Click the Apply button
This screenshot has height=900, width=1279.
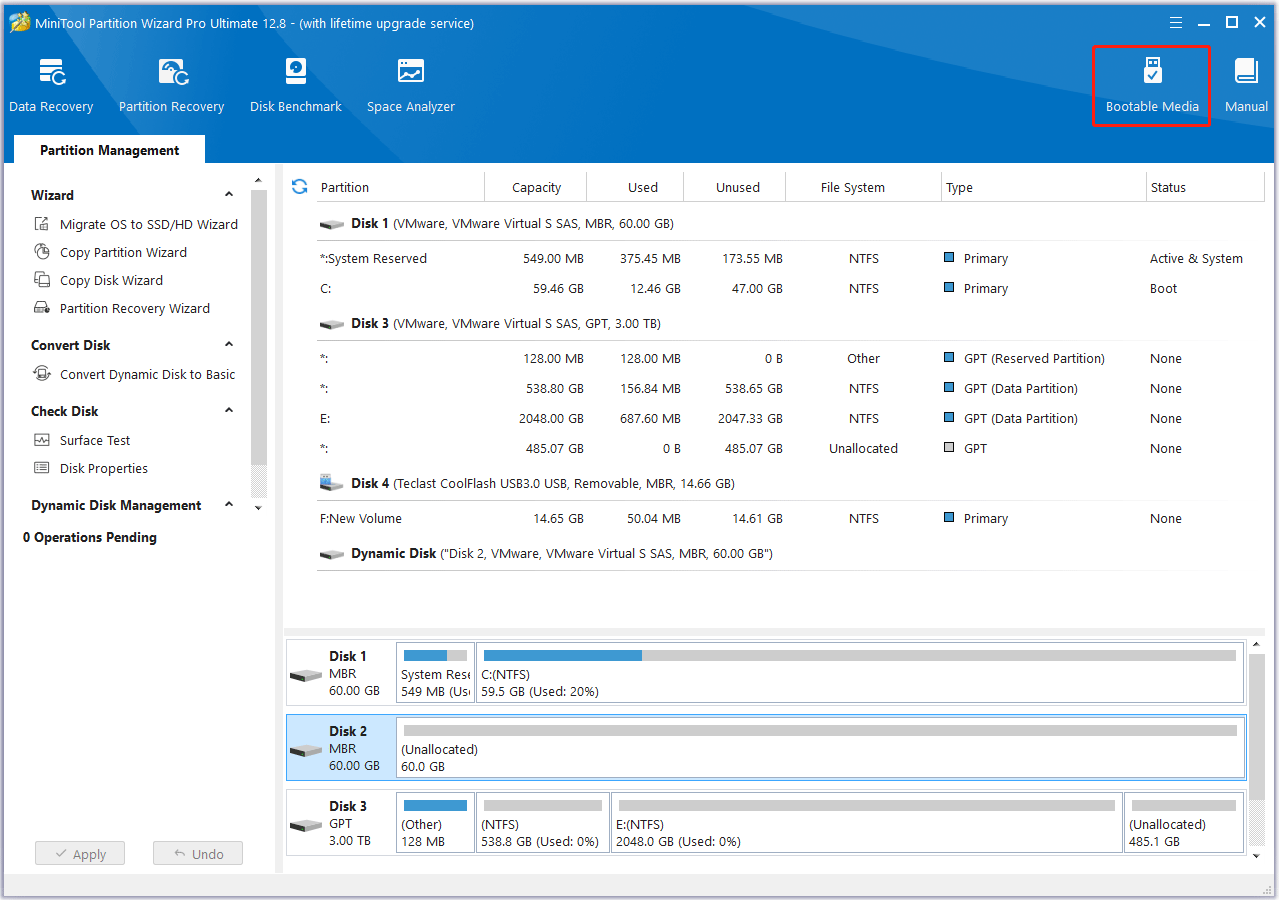(80, 854)
